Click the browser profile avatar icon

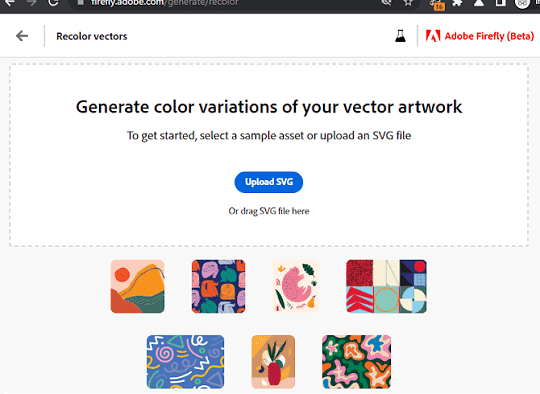tap(522, 3)
